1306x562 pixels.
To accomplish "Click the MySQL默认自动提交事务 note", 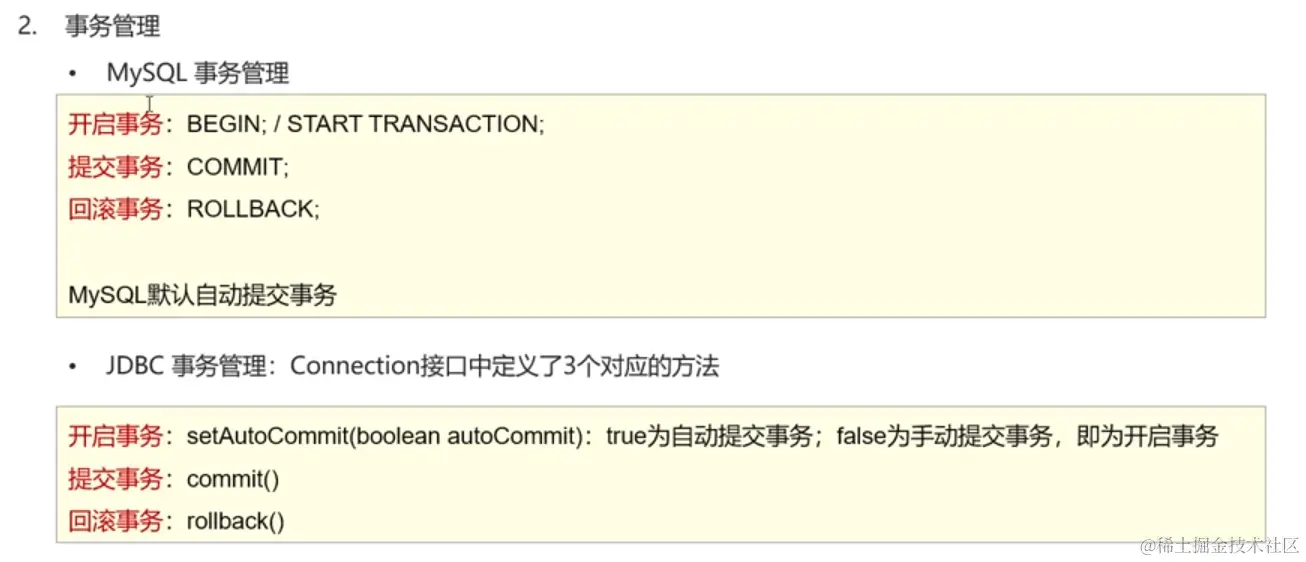I will [202, 295].
